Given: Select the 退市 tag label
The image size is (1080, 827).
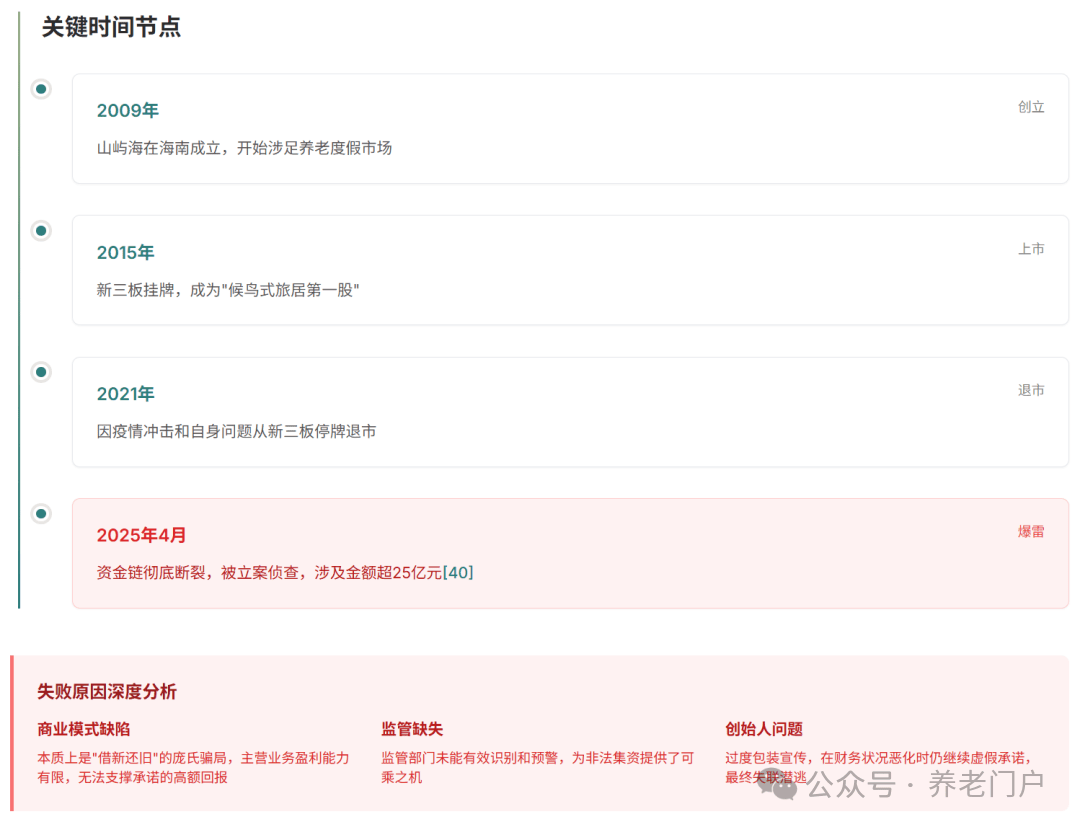Looking at the screenshot, I should pyautogui.click(x=1031, y=390).
